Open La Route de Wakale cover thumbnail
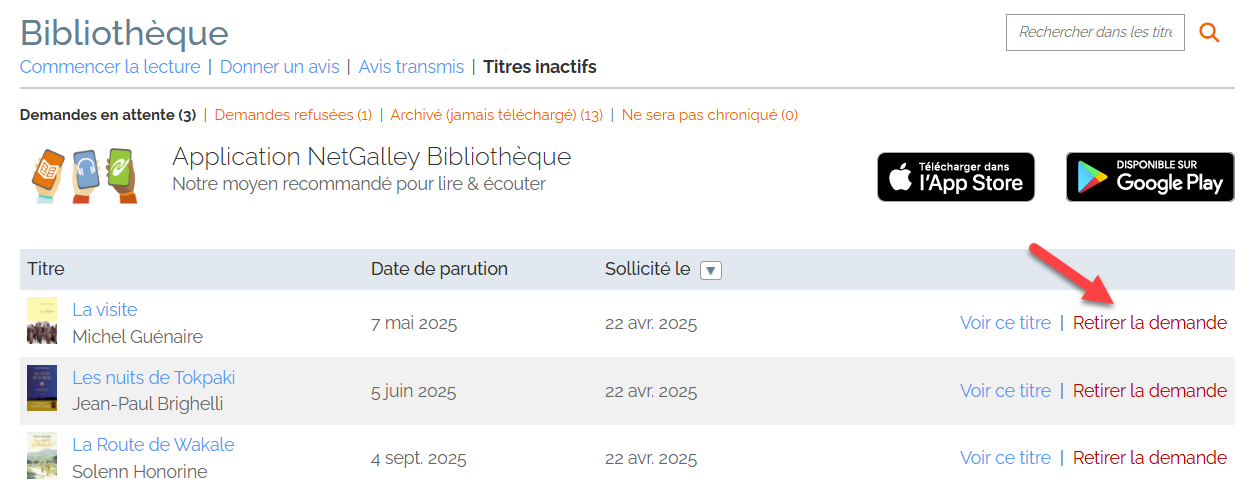 pos(42,456)
